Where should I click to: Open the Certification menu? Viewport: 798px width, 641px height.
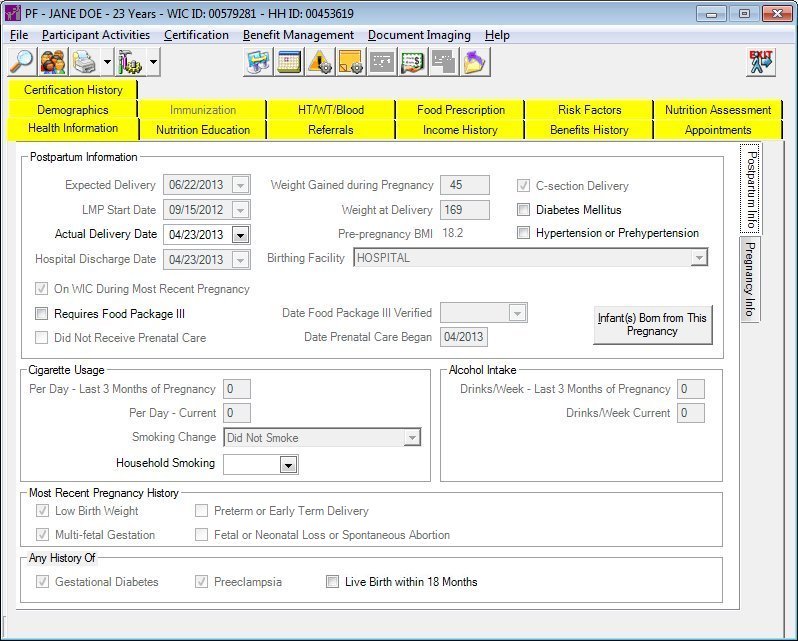pyautogui.click(x=196, y=35)
